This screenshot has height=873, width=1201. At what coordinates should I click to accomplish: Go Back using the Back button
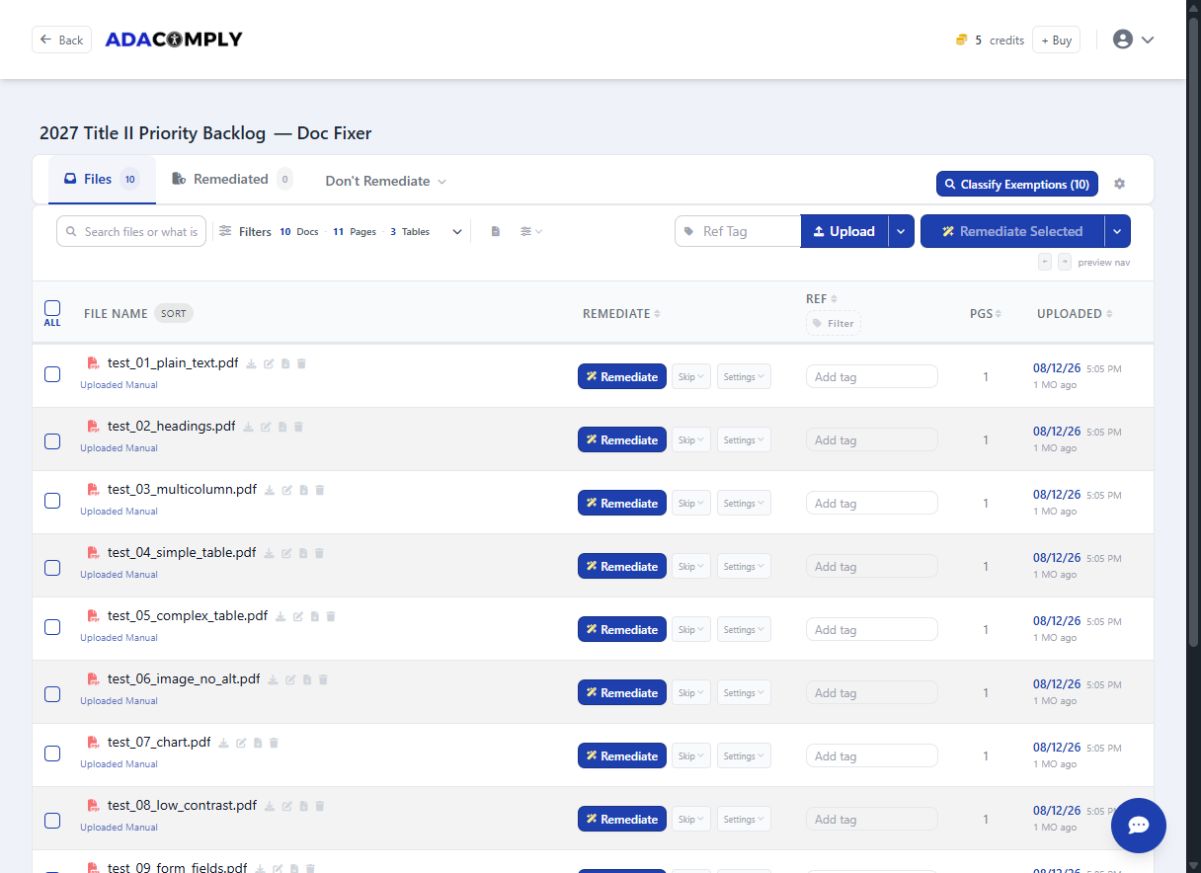point(62,40)
